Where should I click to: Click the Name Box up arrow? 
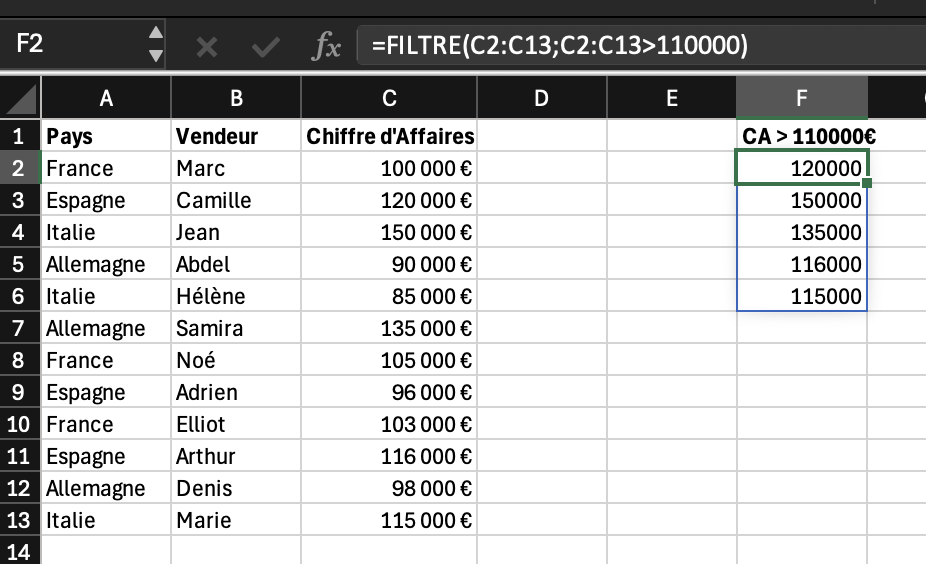pos(155,32)
